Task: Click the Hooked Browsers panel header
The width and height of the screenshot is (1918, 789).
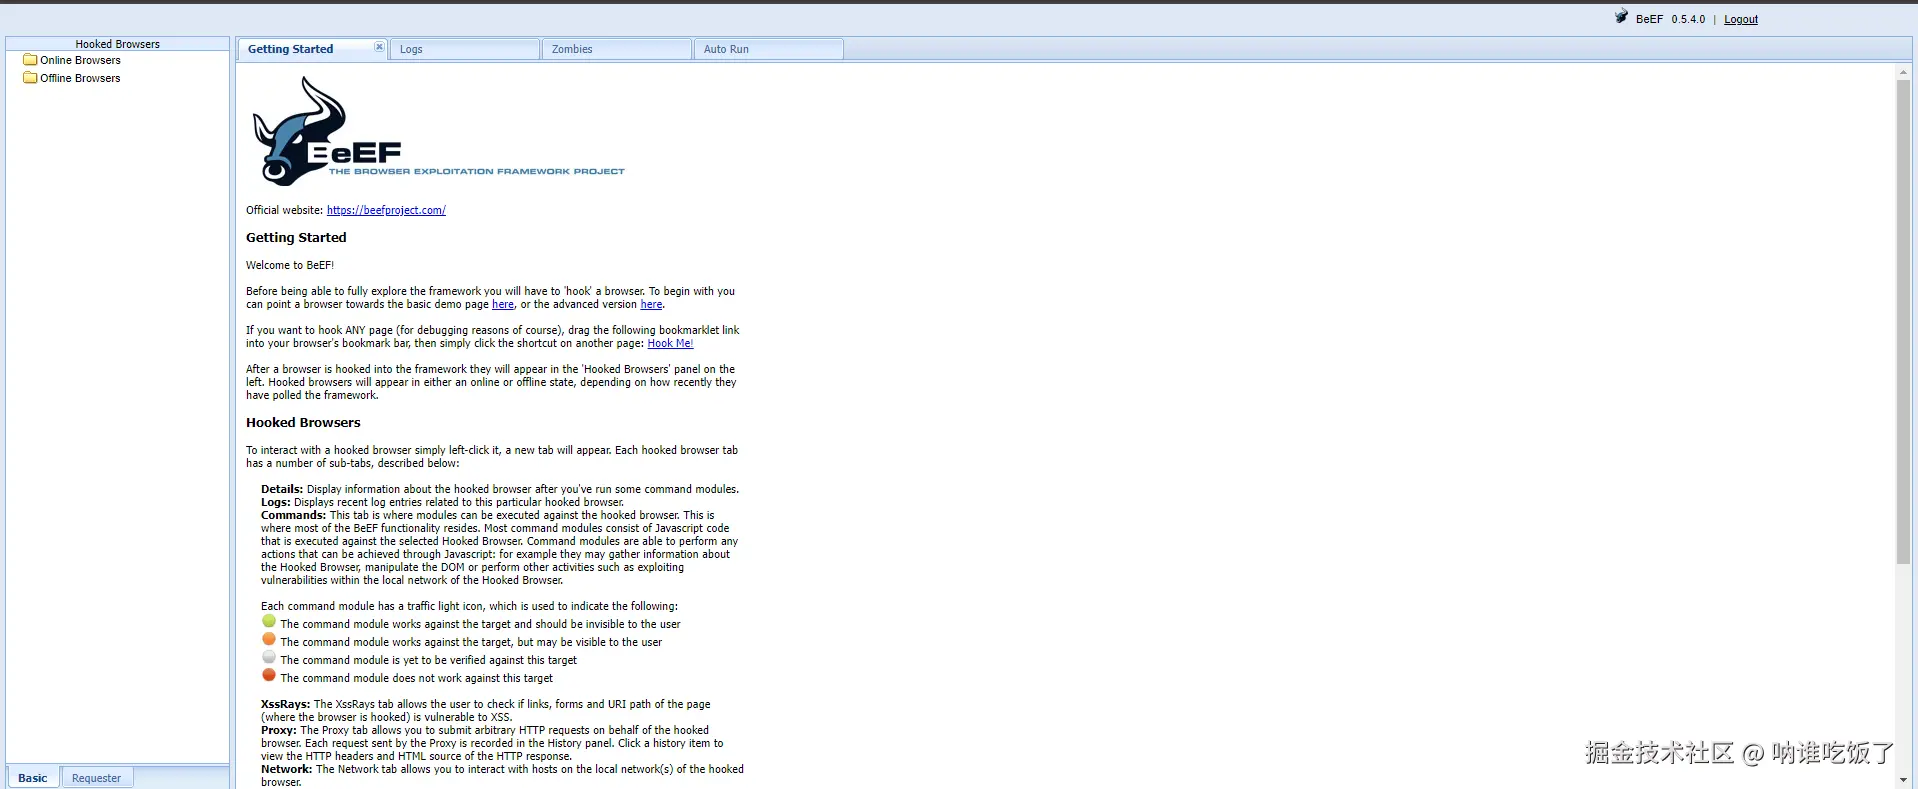Action: pos(118,44)
